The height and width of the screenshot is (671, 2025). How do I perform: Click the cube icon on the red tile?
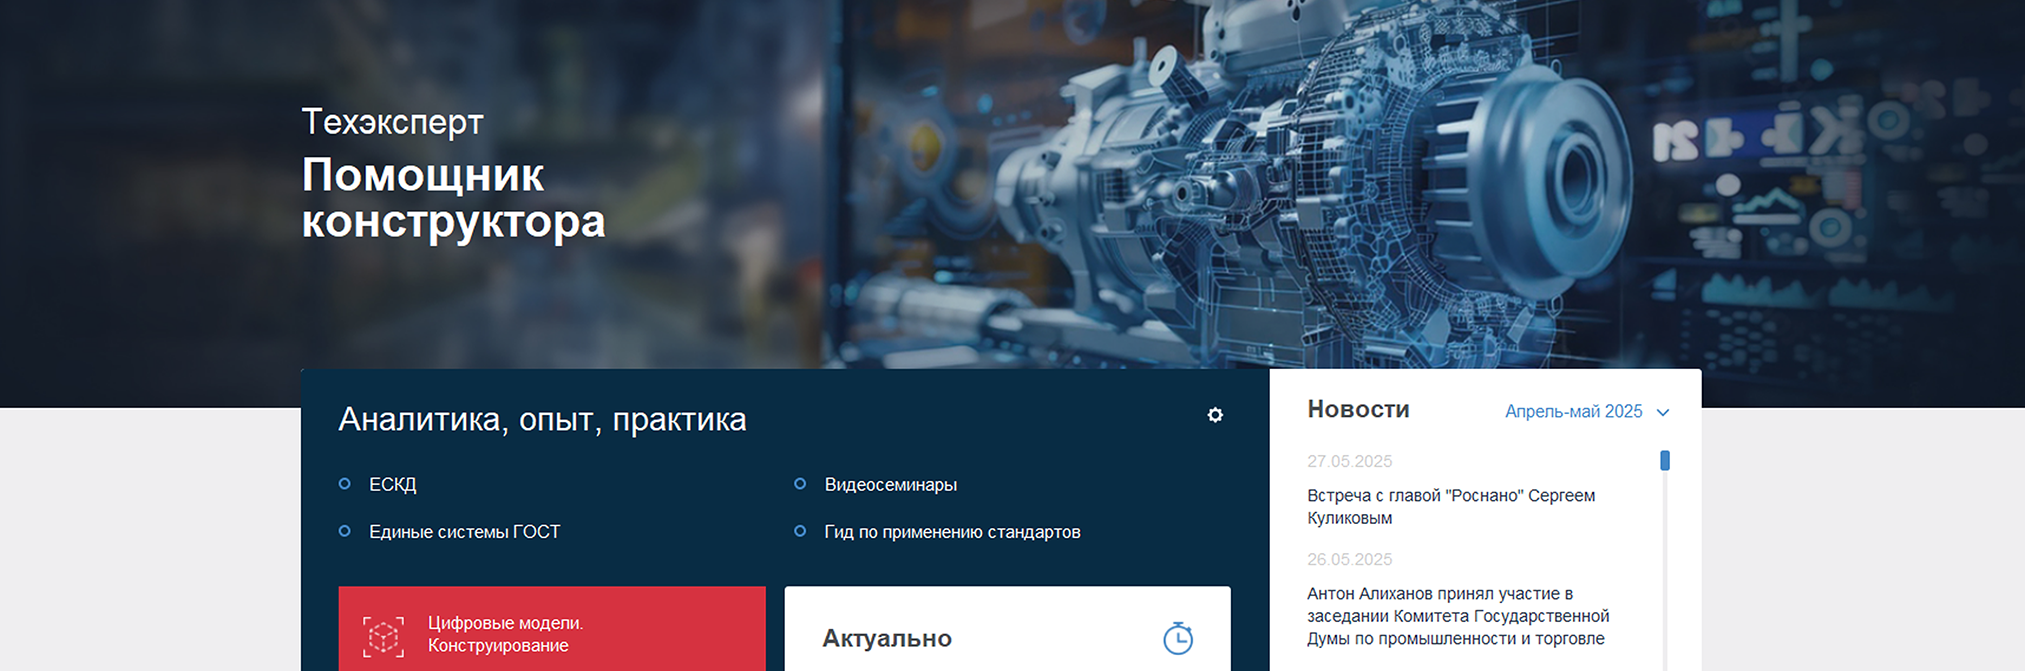(383, 636)
